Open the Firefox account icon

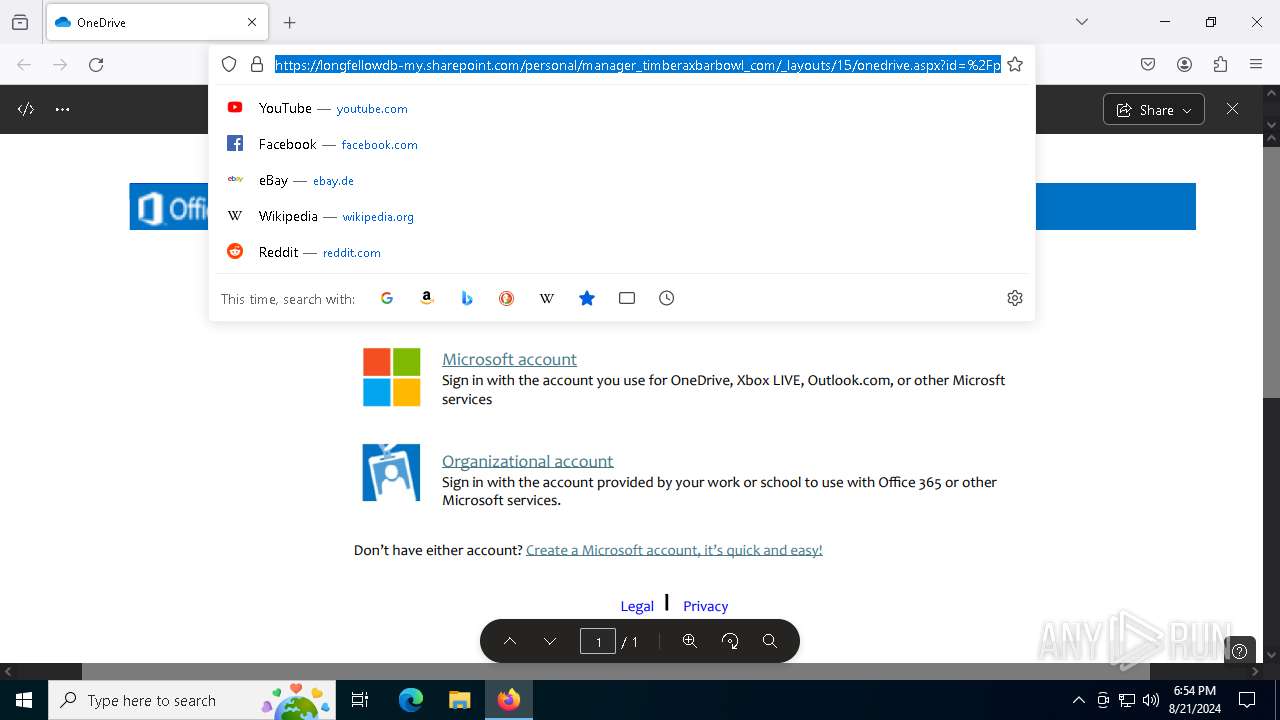(x=1184, y=64)
